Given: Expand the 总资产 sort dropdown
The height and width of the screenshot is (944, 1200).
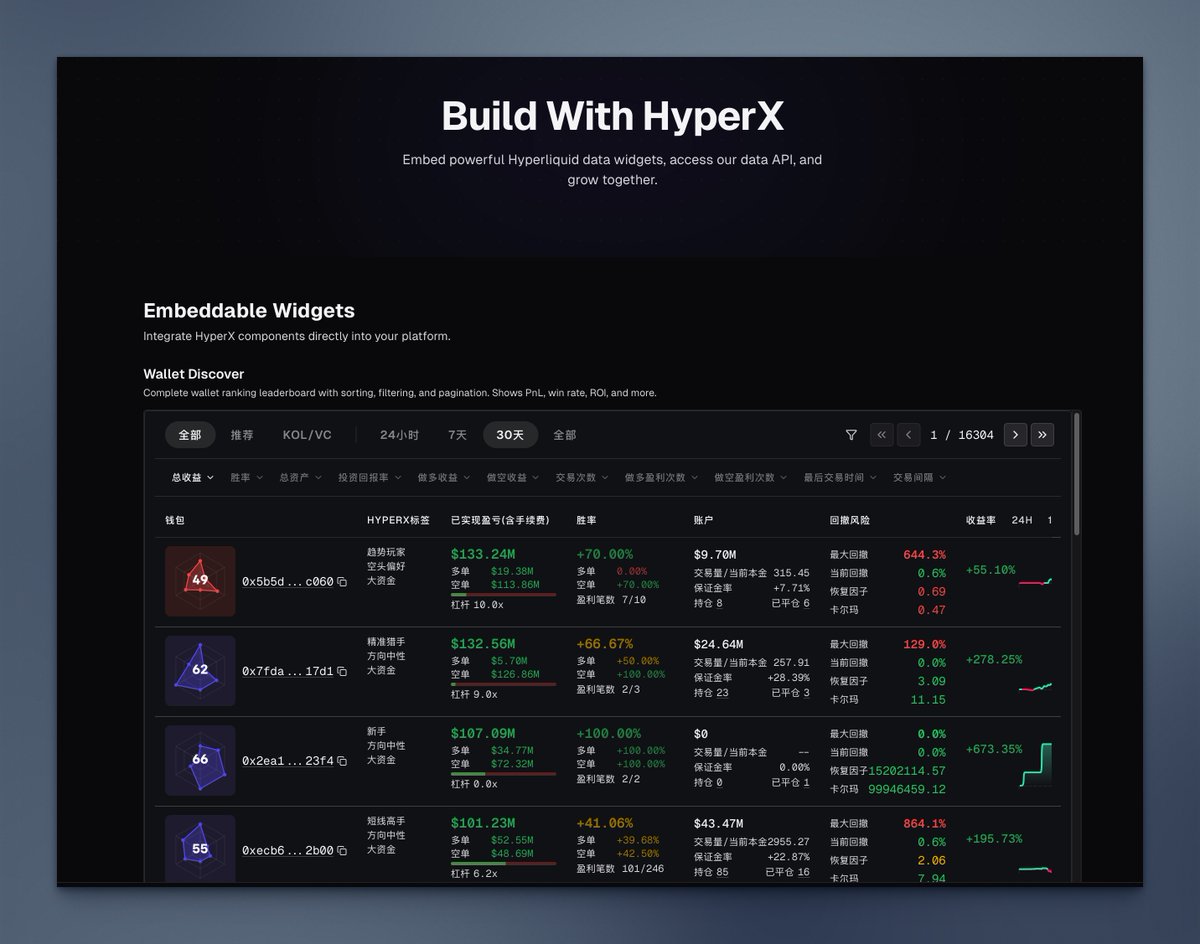Looking at the screenshot, I should click(x=300, y=478).
